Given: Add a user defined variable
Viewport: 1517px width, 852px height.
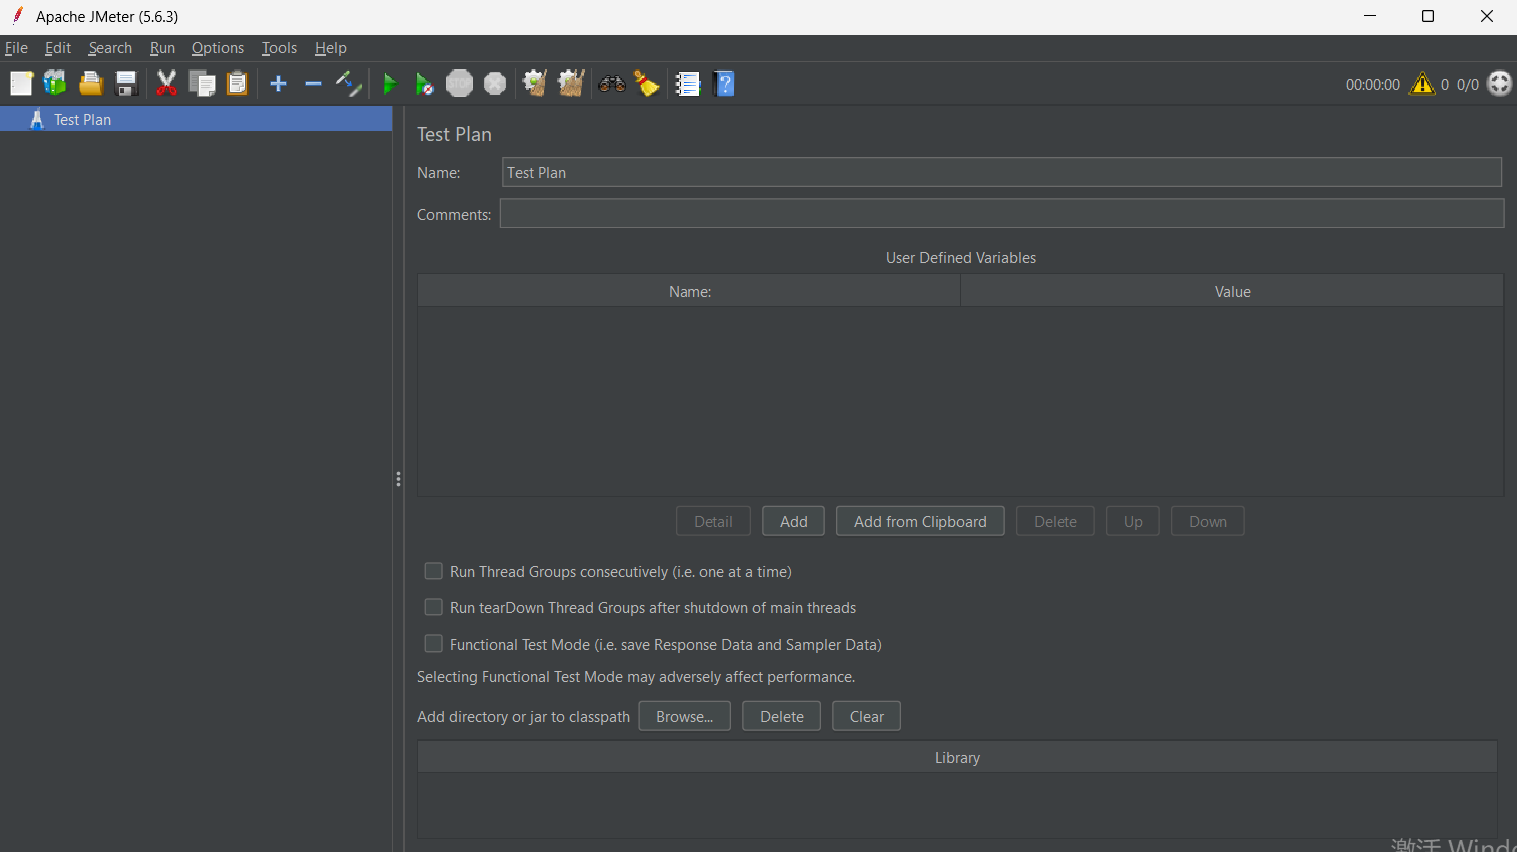Looking at the screenshot, I should 794,521.
